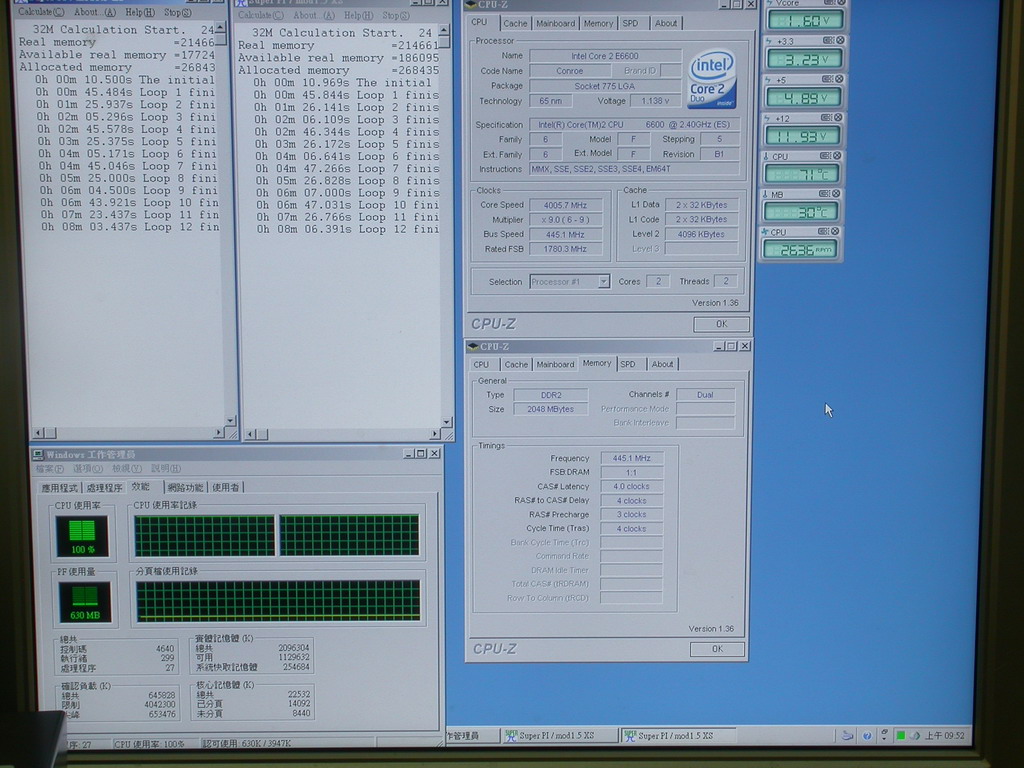This screenshot has width=1024, height=768.
Task: Open Calculate(C) menu in right Super PI window
Action: pos(261,15)
